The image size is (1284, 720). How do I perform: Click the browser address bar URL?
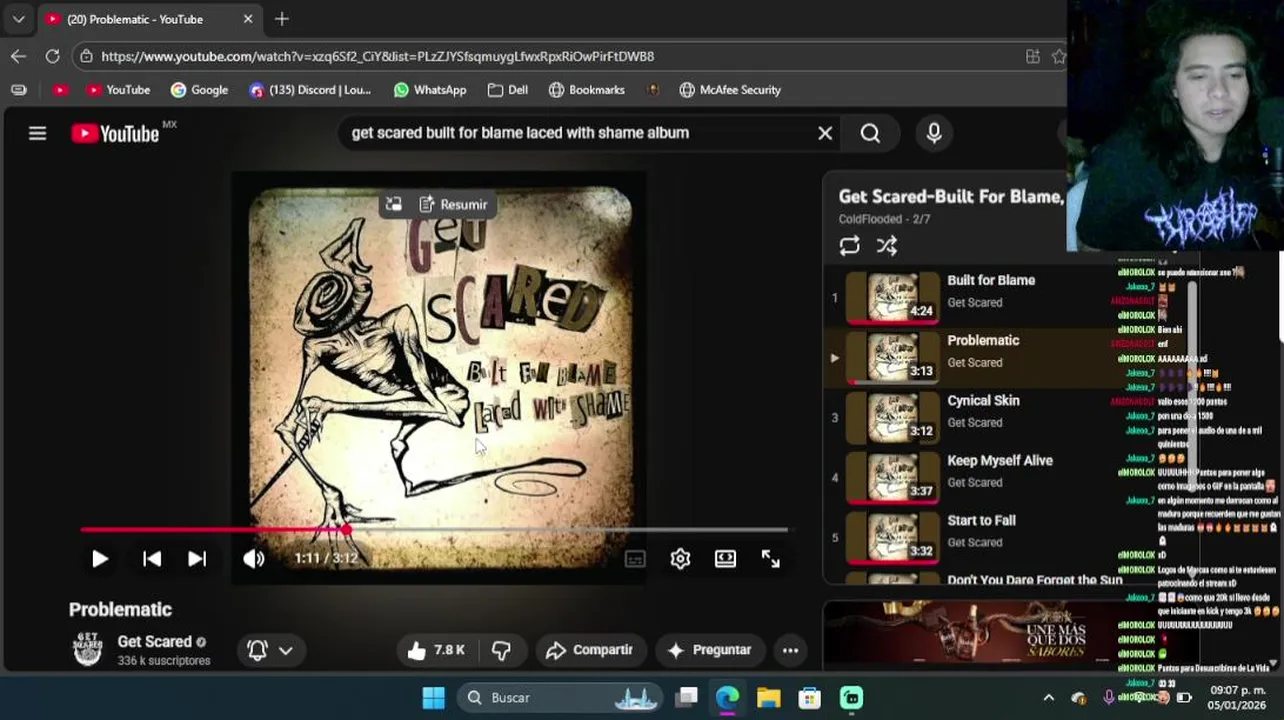377,56
